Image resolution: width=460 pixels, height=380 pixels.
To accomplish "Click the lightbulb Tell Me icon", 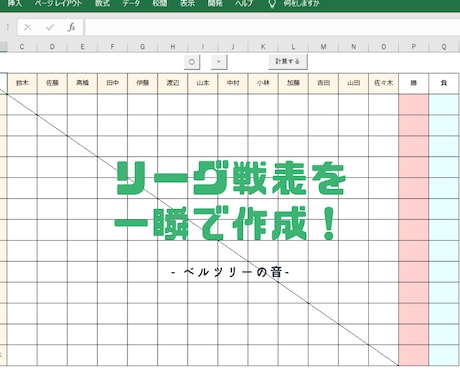I will pos(272,4).
